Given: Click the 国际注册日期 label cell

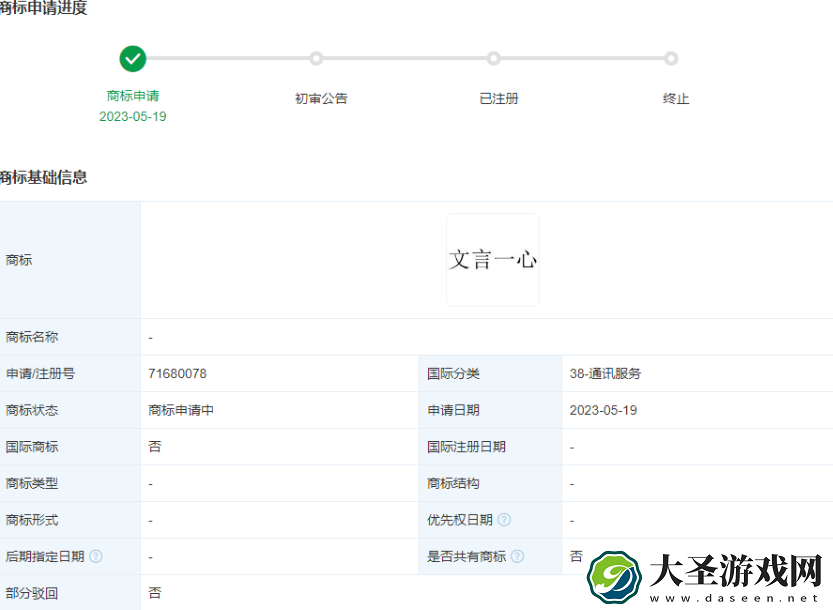Looking at the screenshot, I should tap(490, 447).
